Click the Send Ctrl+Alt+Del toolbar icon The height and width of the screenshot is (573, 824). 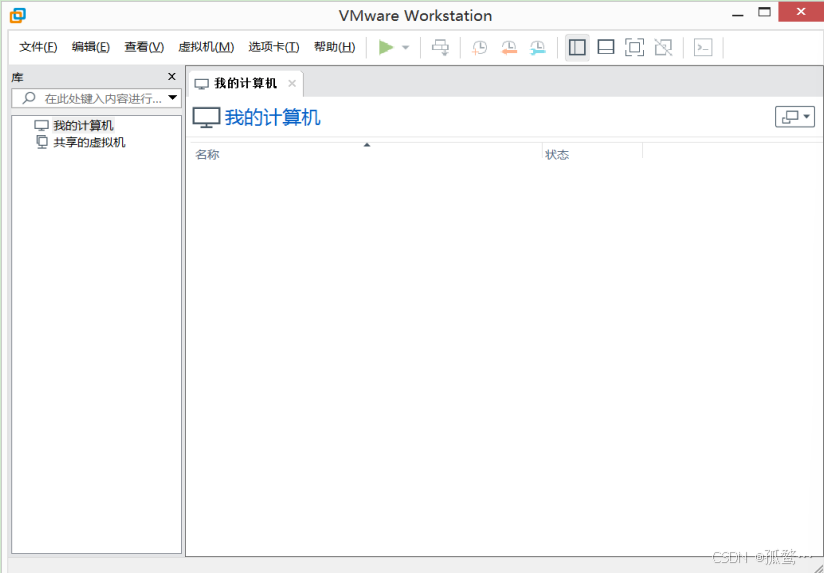tap(440, 47)
